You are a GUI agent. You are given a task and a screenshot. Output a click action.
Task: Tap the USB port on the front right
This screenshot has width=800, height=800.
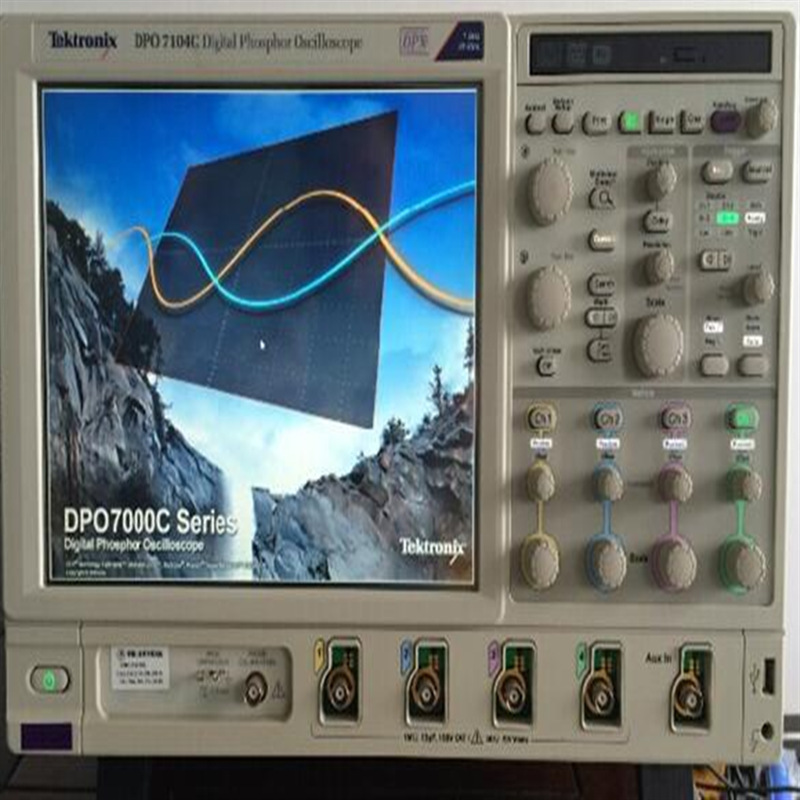[768, 675]
